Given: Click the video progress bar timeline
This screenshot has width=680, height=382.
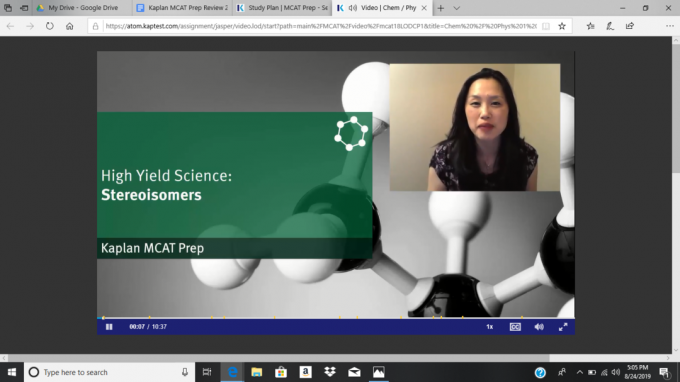Looking at the screenshot, I should tap(336, 318).
